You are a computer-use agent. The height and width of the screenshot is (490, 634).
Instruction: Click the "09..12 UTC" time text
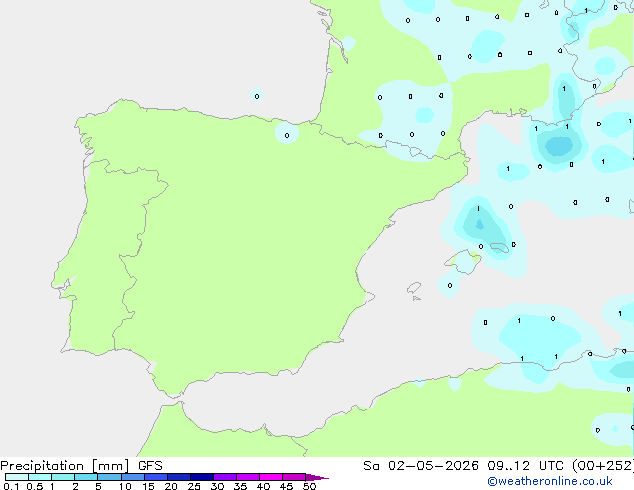click(x=525, y=466)
